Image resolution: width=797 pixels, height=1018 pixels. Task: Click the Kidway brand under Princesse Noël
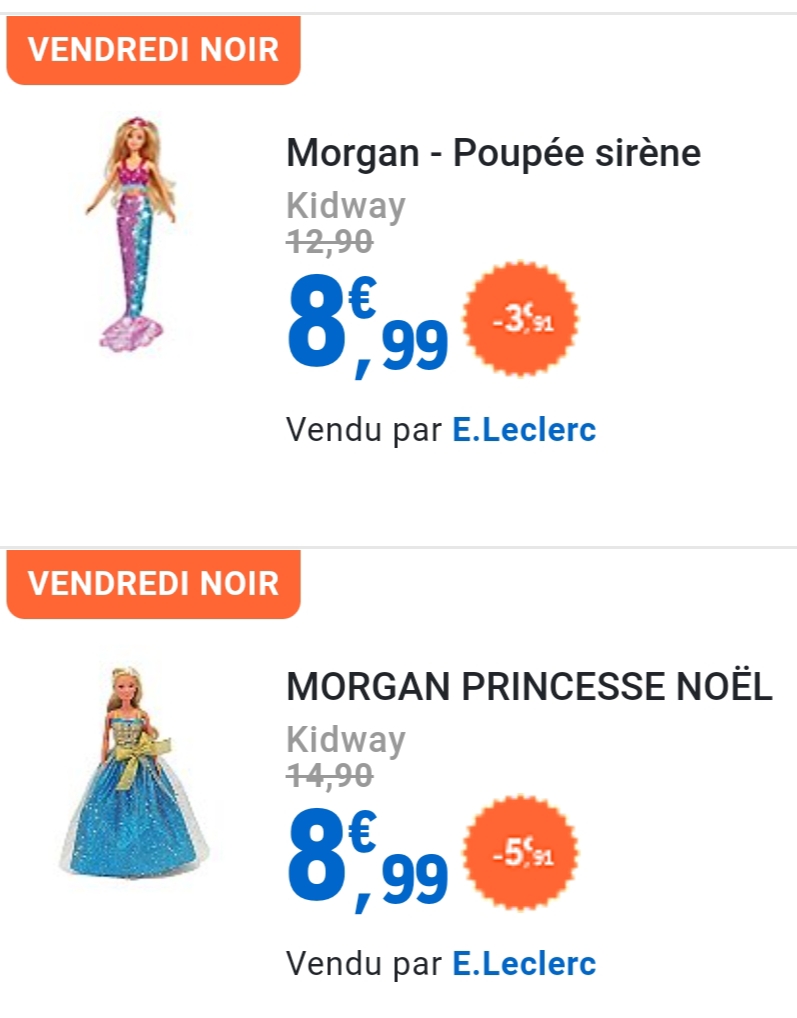(x=346, y=740)
